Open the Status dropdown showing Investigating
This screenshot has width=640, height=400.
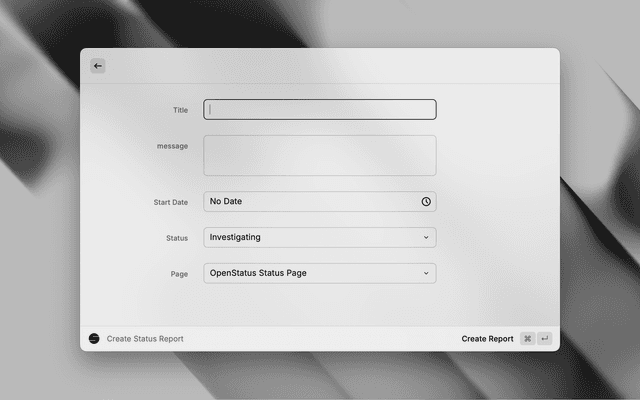point(310,238)
